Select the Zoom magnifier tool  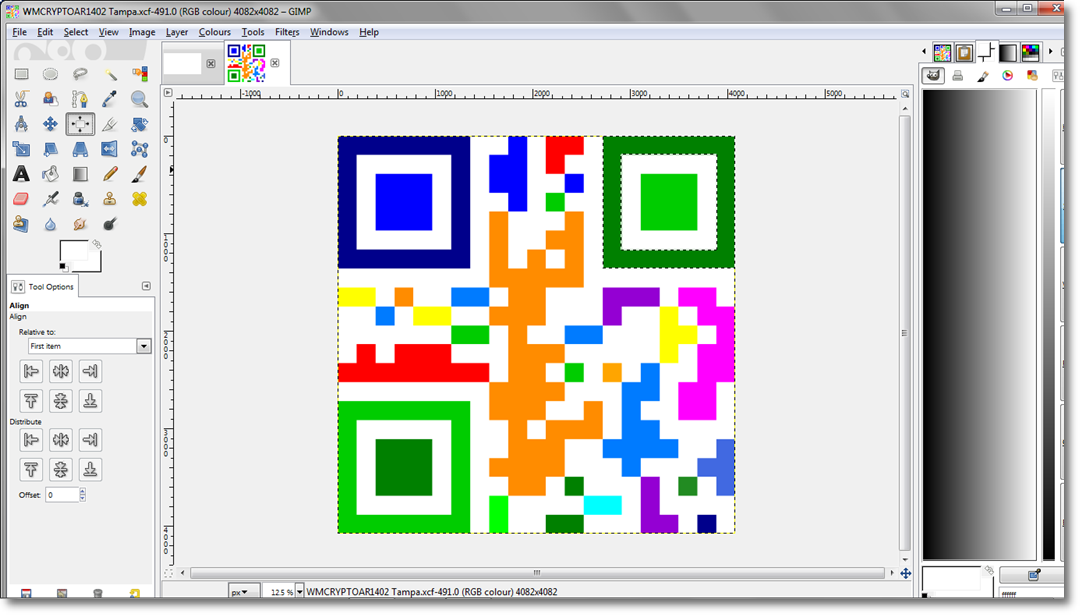tap(139, 99)
